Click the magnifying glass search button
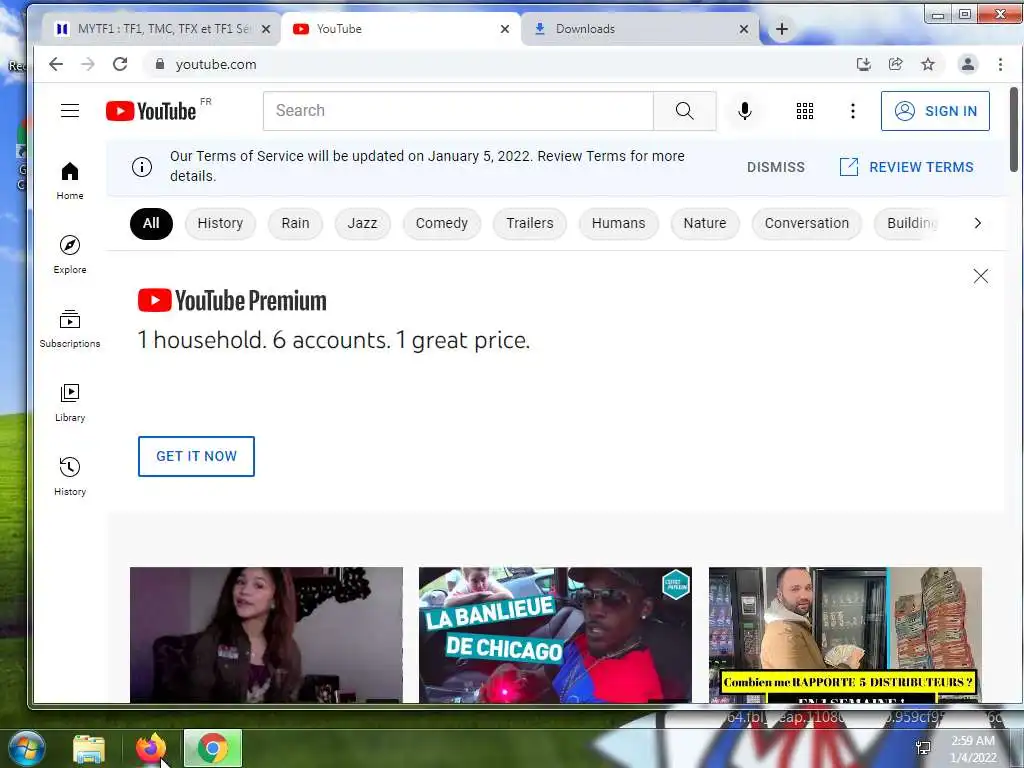The width and height of the screenshot is (1024, 768). 684,111
